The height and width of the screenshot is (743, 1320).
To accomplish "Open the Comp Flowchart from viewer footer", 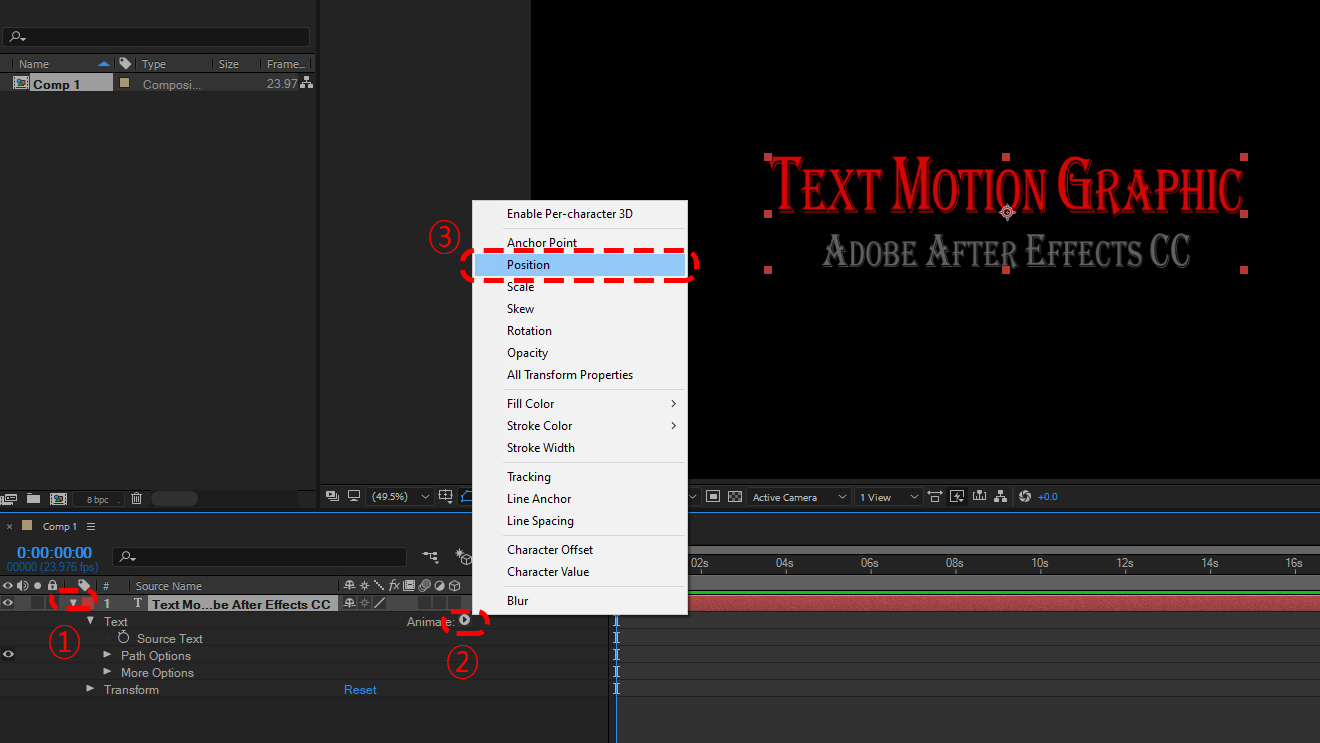I will 1001,496.
